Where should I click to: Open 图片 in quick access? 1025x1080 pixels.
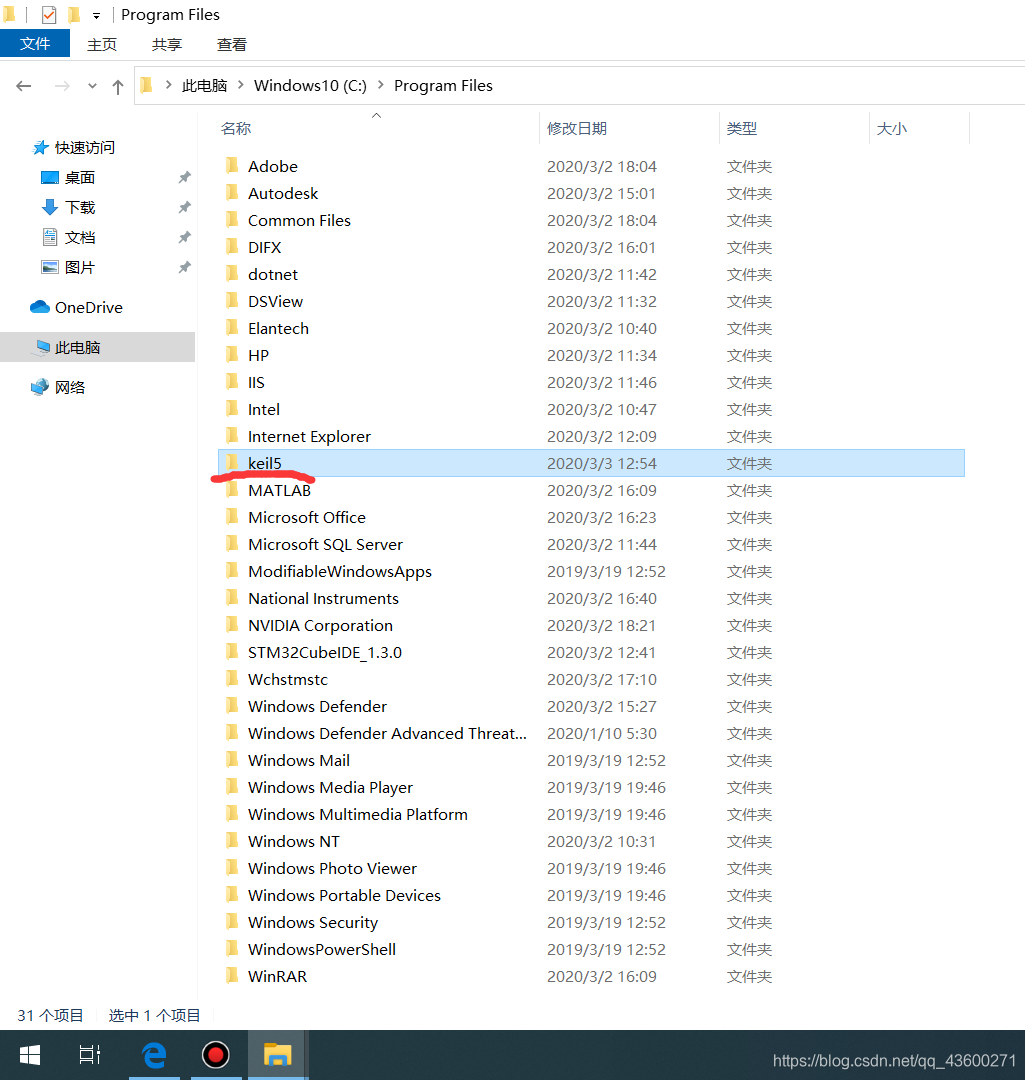click(x=80, y=267)
